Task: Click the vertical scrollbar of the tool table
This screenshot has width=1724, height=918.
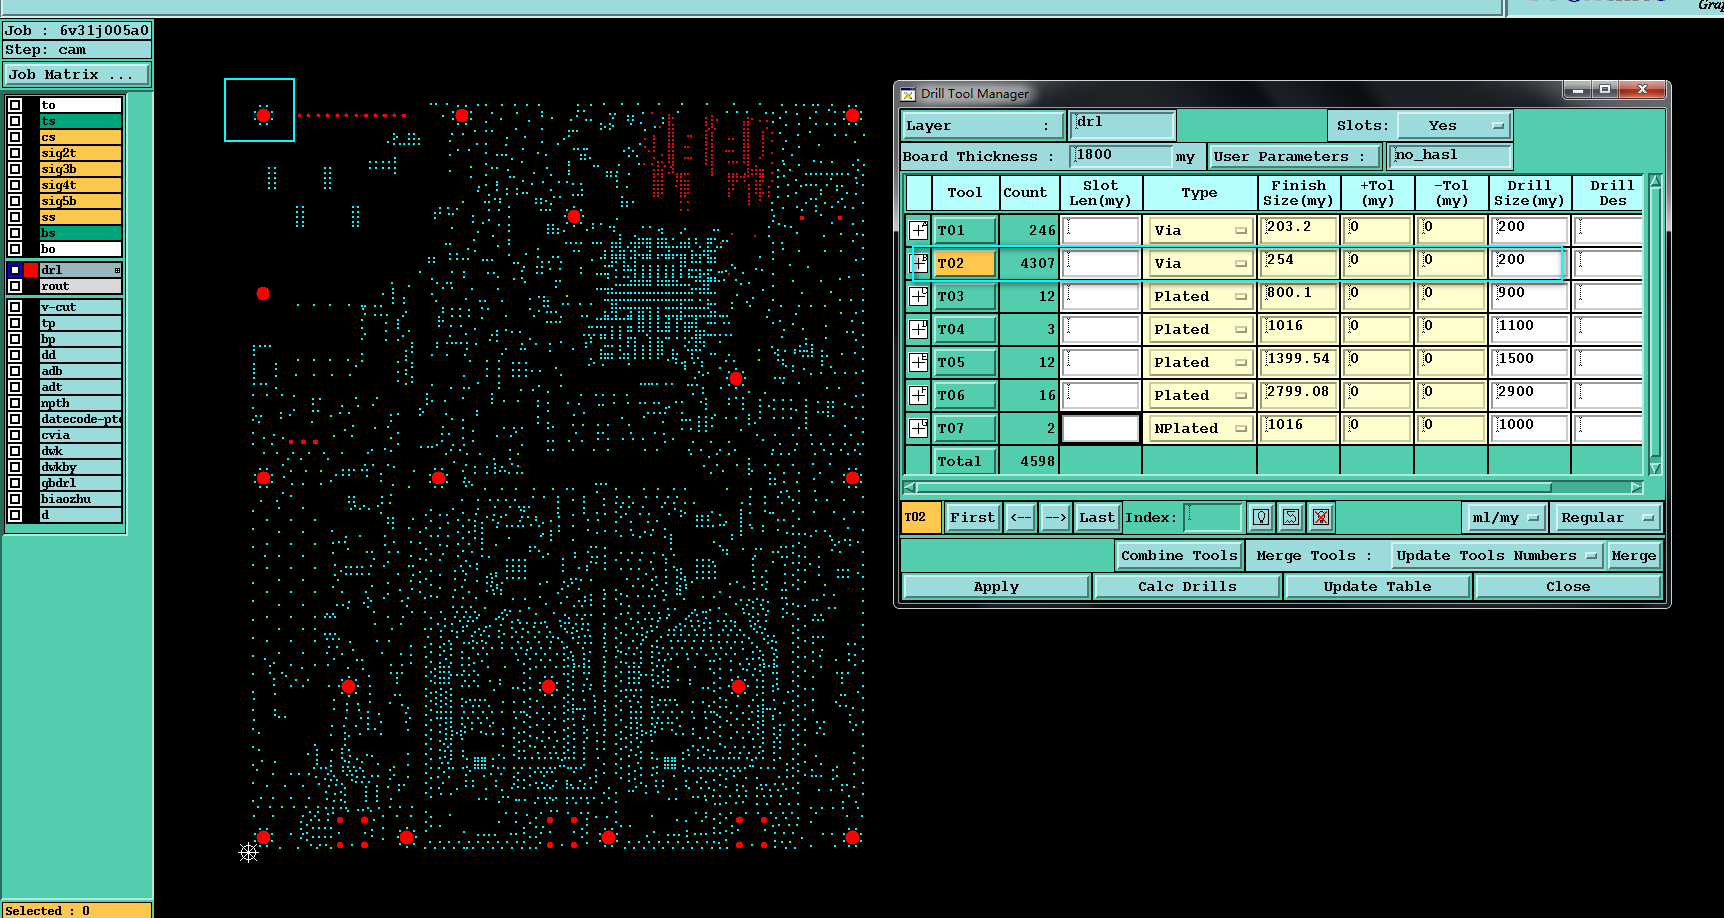Action: click(x=1655, y=324)
